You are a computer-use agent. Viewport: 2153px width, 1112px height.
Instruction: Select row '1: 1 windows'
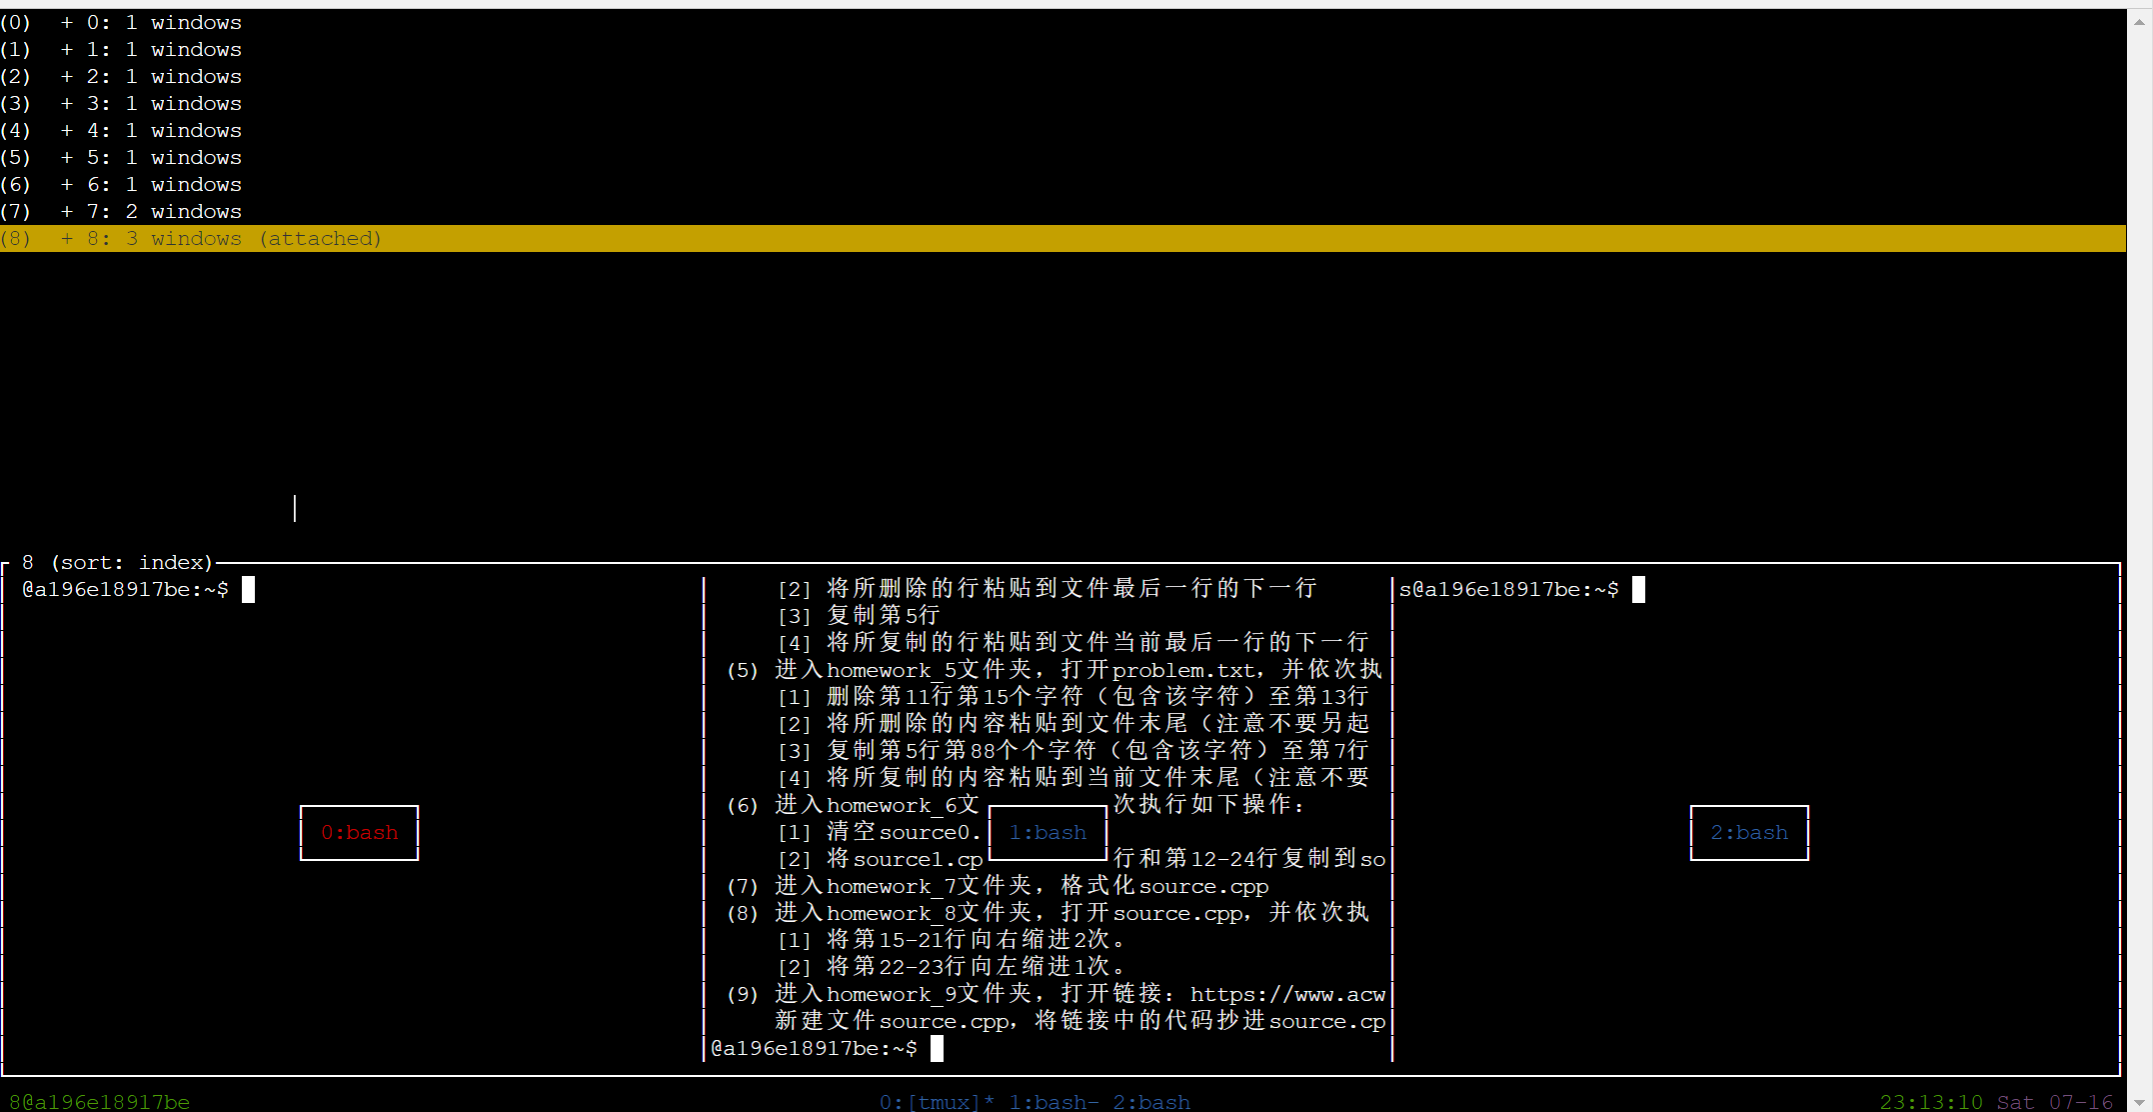[x=1063, y=49]
